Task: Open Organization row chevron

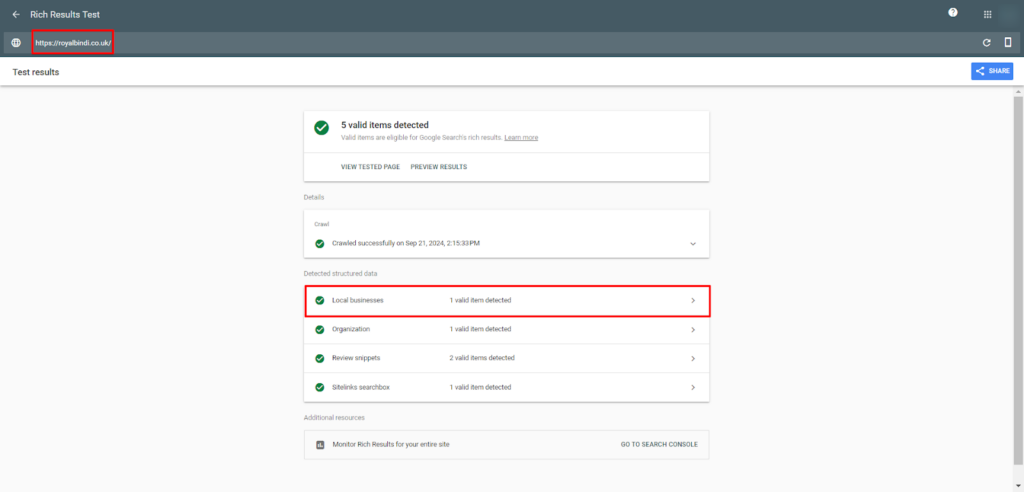Action: (x=693, y=330)
